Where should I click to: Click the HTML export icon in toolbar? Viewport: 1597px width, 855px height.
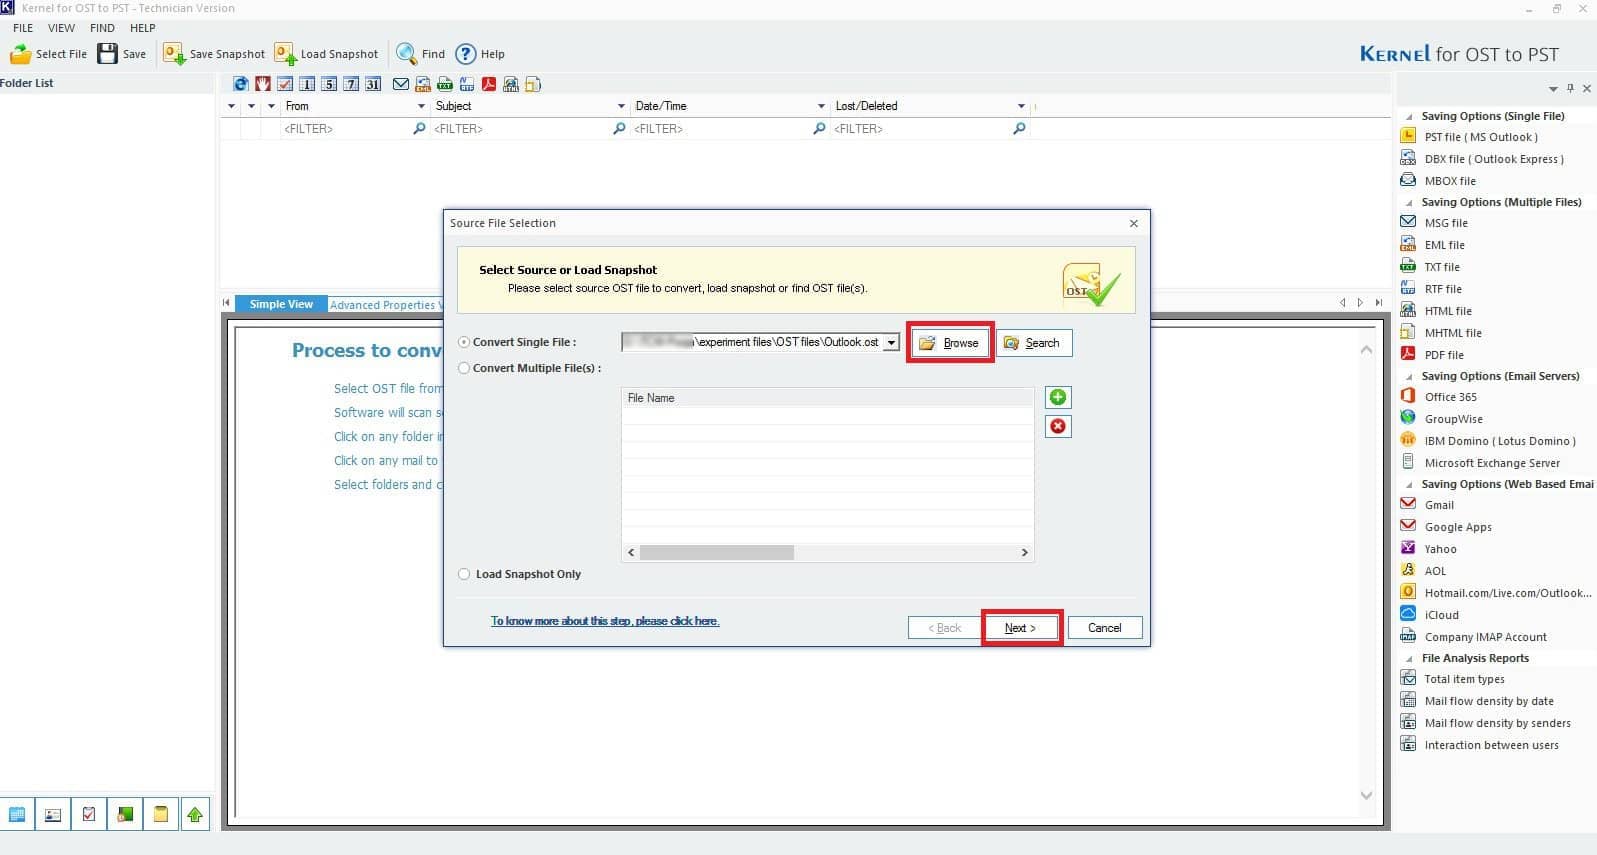[x=511, y=84]
